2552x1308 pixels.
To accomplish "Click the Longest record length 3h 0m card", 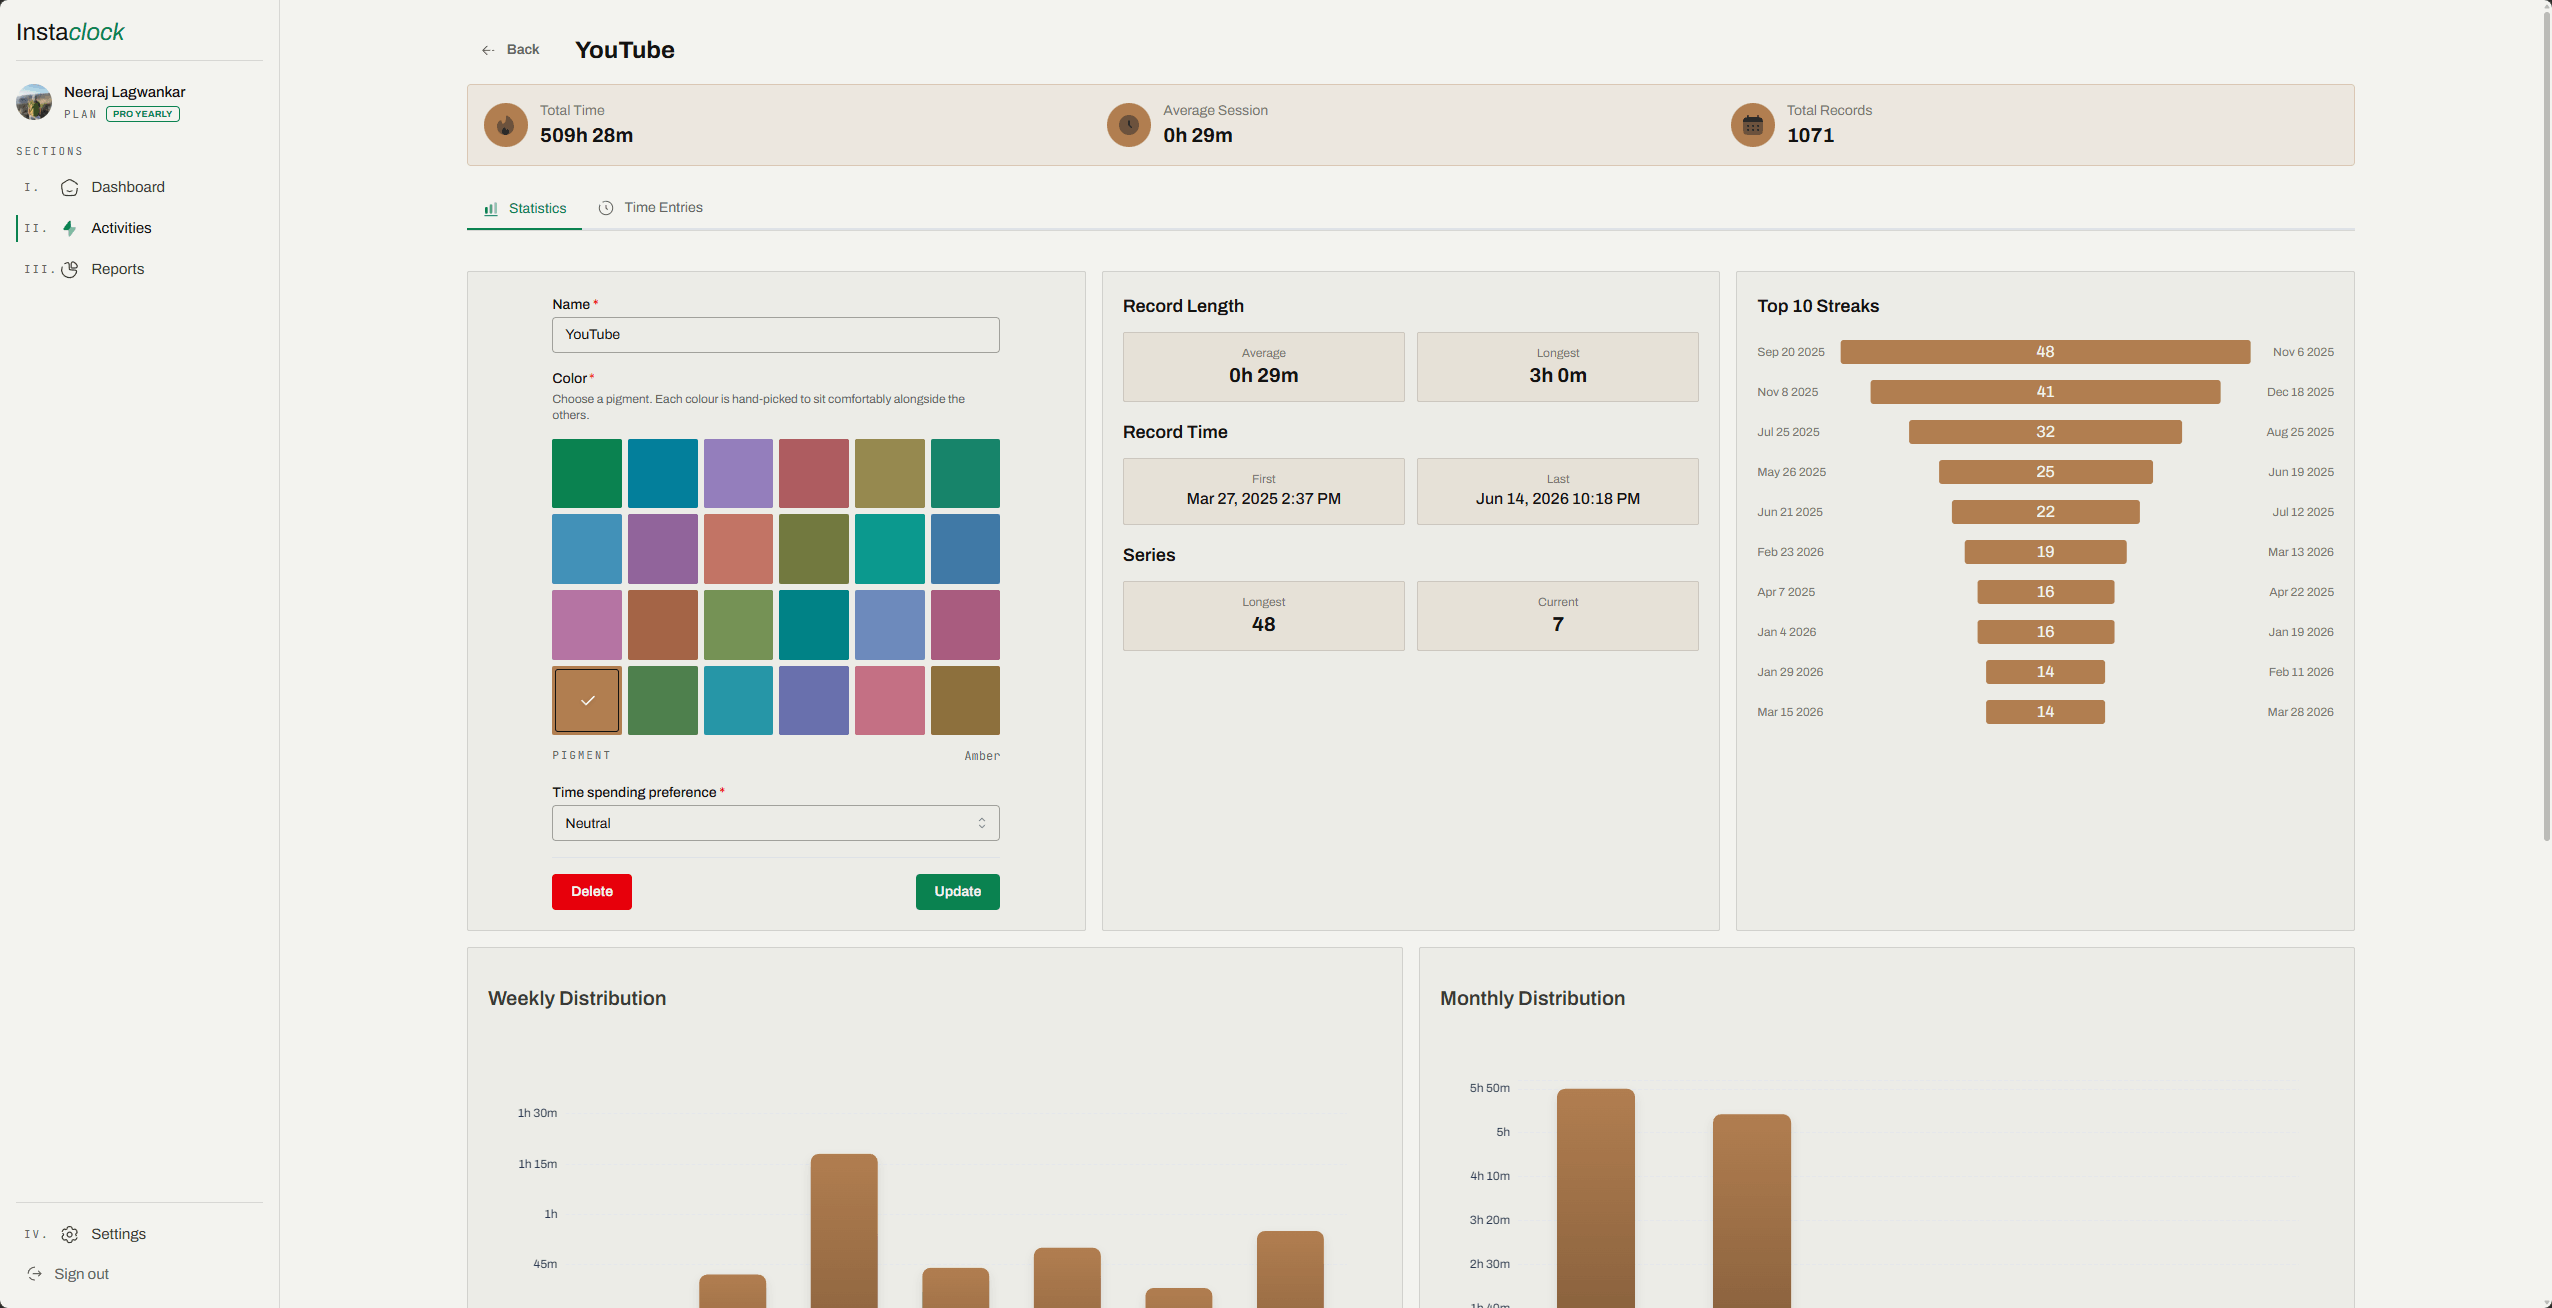I will pos(1557,367).
